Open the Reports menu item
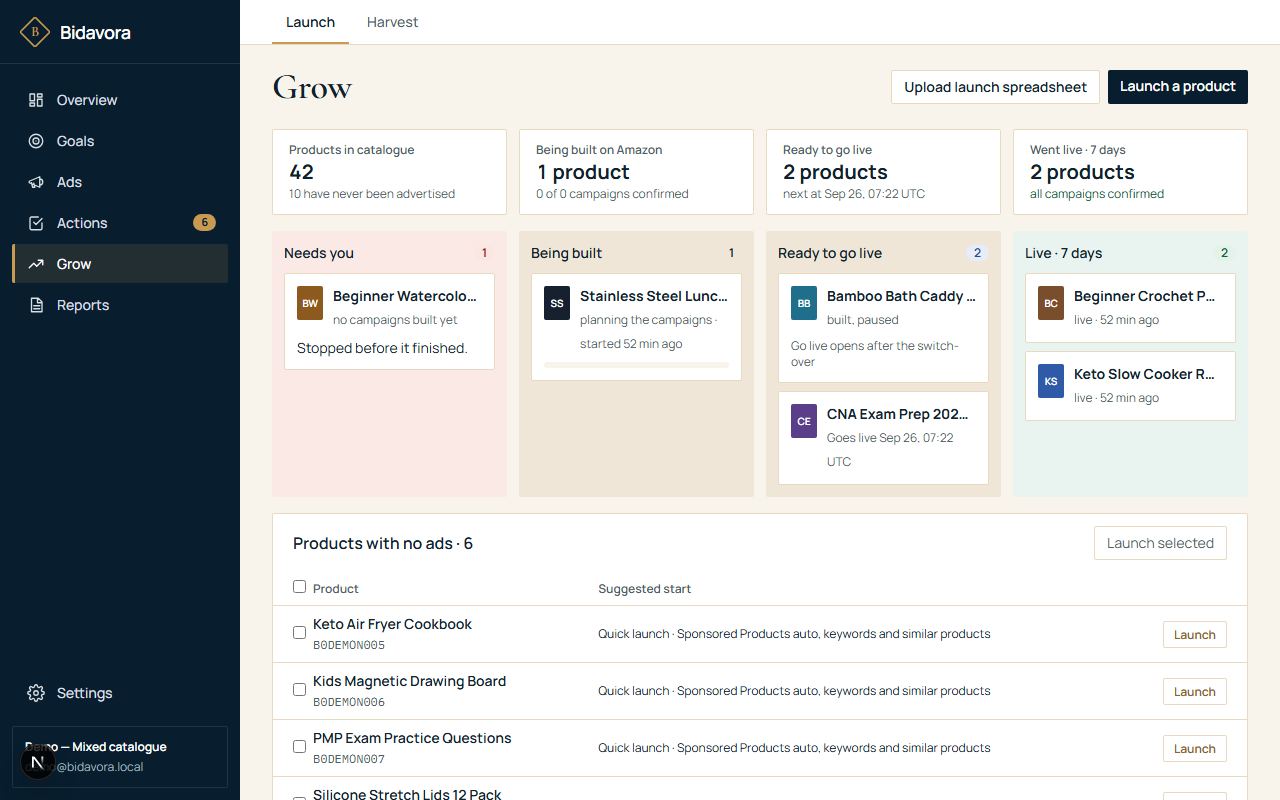The width and height of the screenshot is (1280, 800). [x=120, y=305]
